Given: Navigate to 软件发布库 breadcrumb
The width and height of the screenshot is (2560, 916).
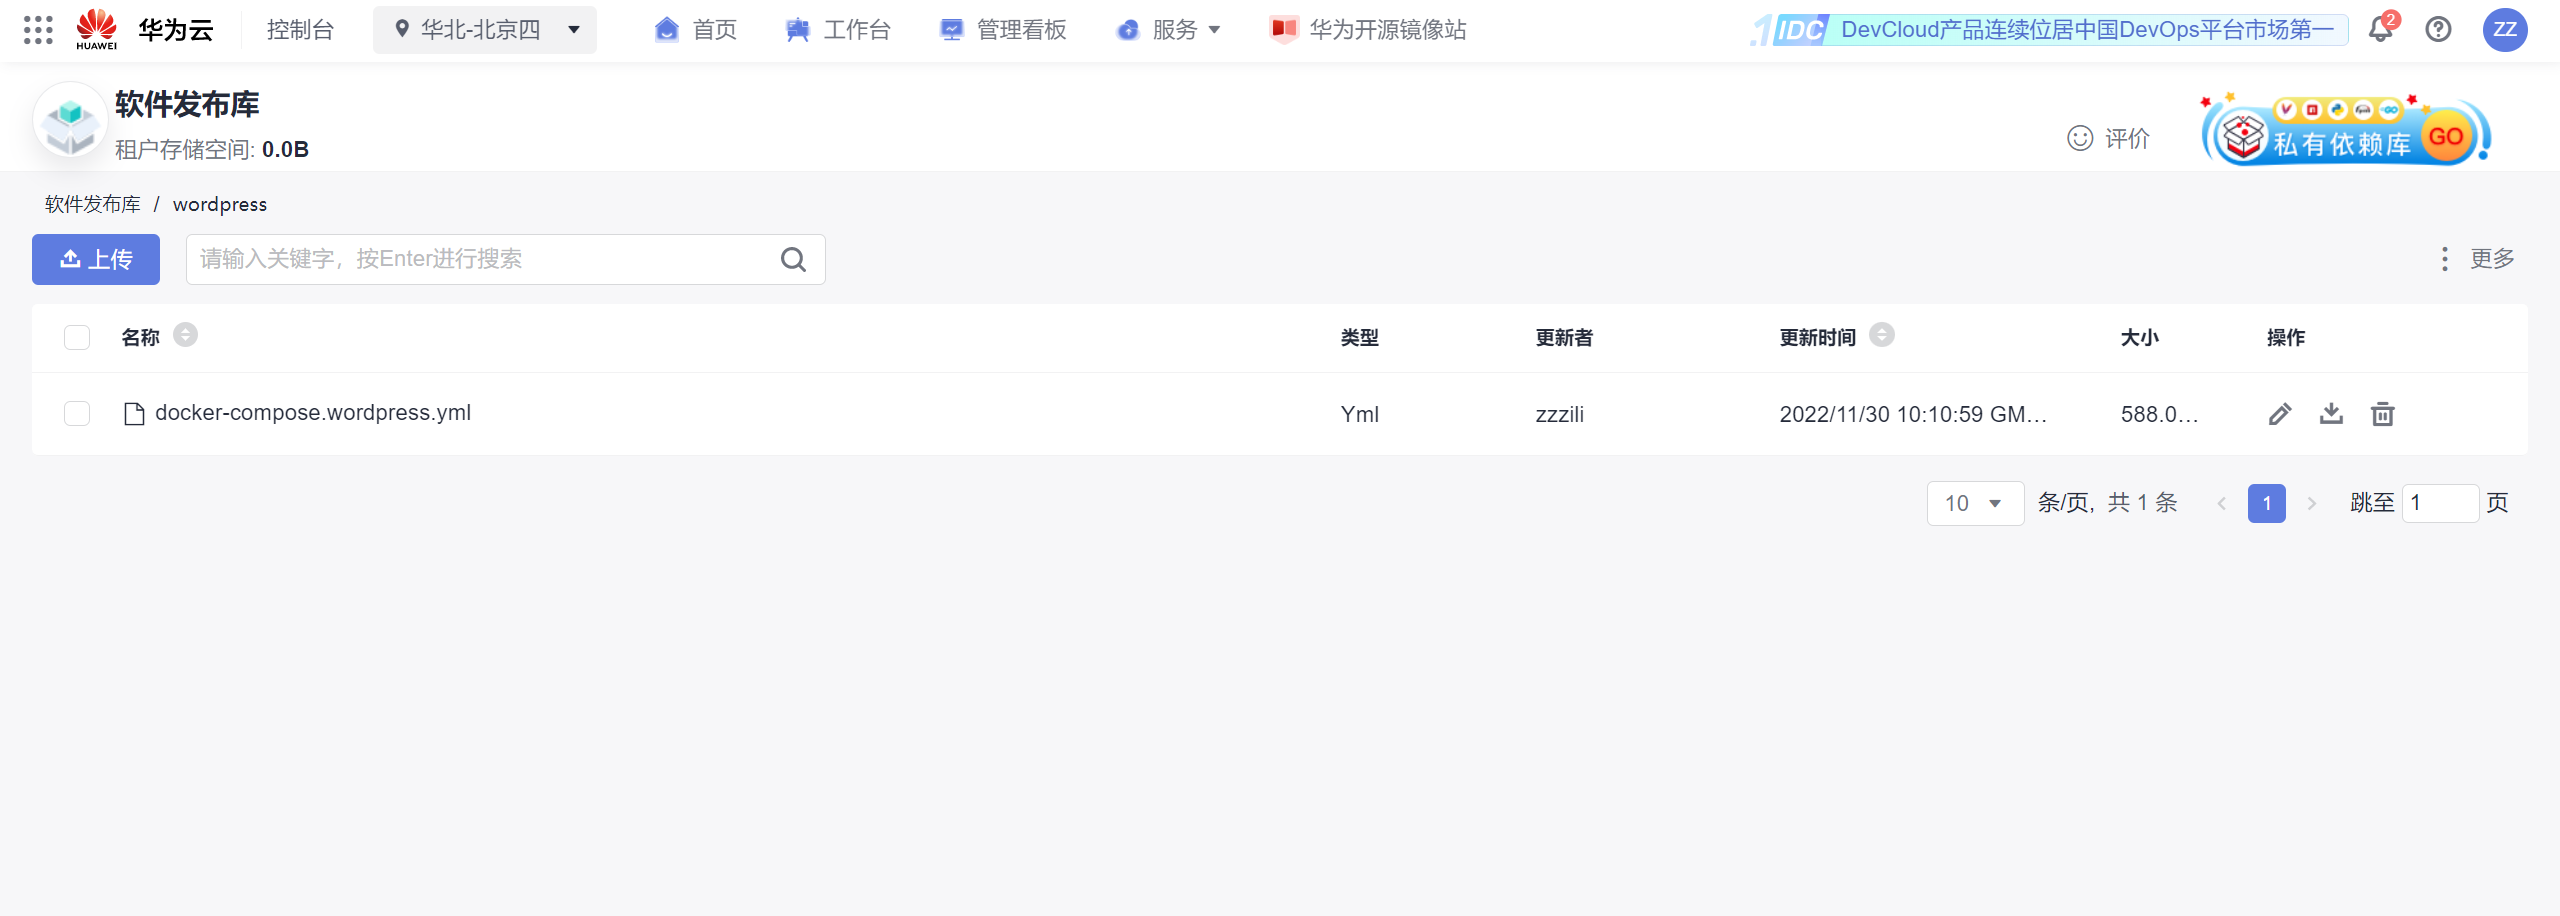Looking at the screenshot, I should (93, 204).
